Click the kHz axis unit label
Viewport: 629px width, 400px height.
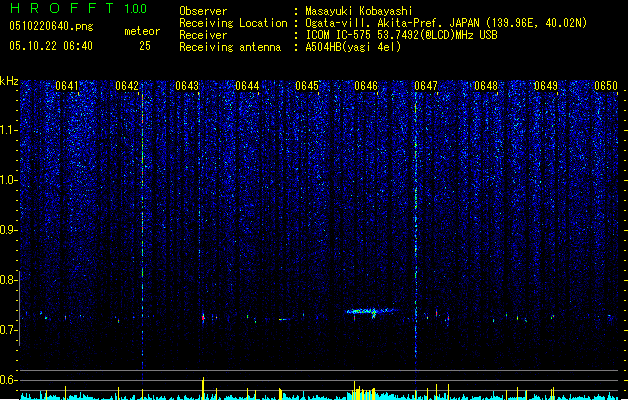pyautogui.click(x=9, y=81)
